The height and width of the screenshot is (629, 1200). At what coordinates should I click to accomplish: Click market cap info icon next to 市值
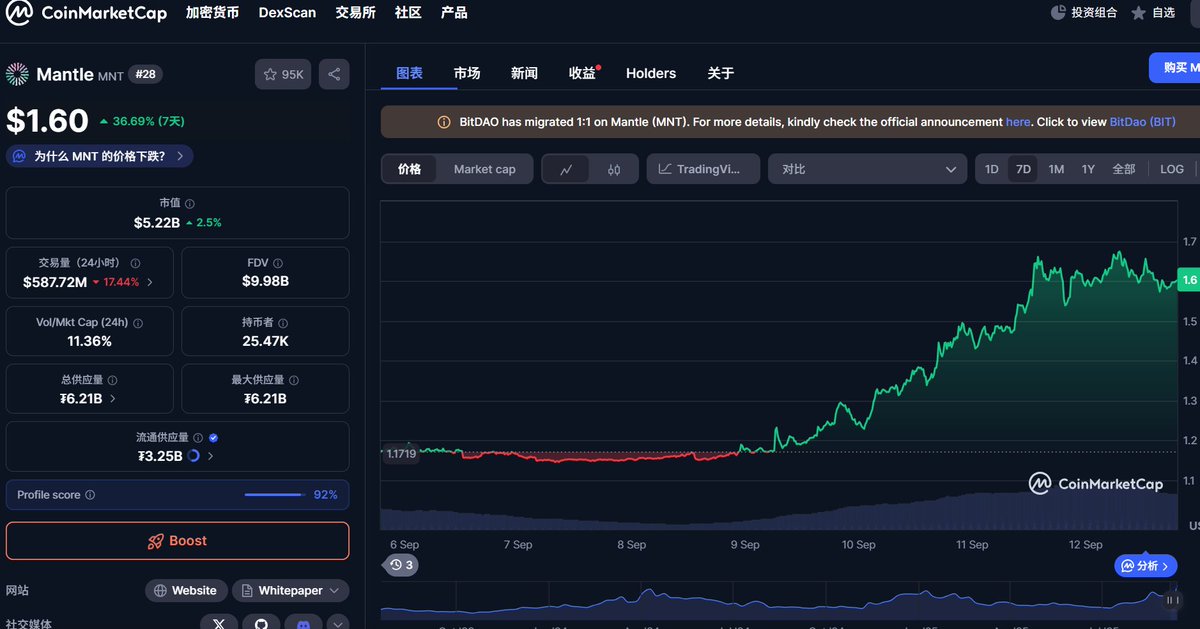190,203
